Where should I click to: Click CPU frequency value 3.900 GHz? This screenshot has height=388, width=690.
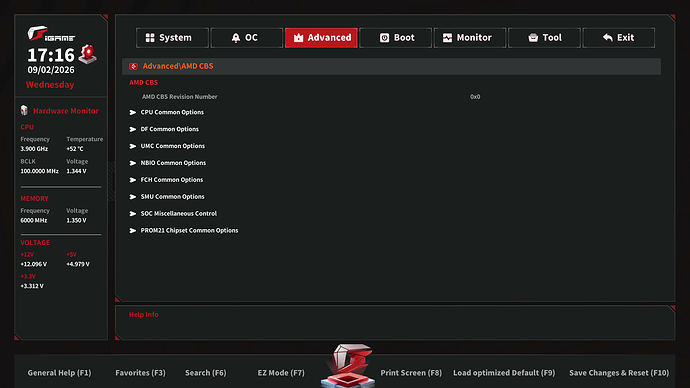(x=34, y=149)
